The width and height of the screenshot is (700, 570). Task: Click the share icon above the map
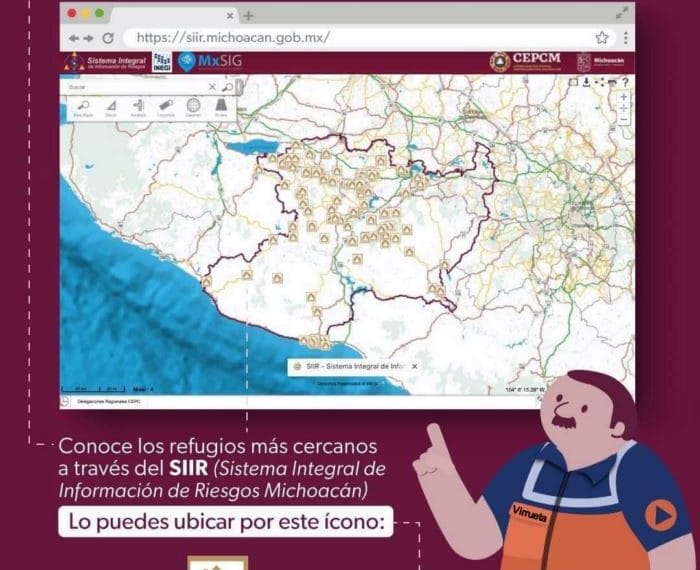pyautogui.click(x=600, y=82)
